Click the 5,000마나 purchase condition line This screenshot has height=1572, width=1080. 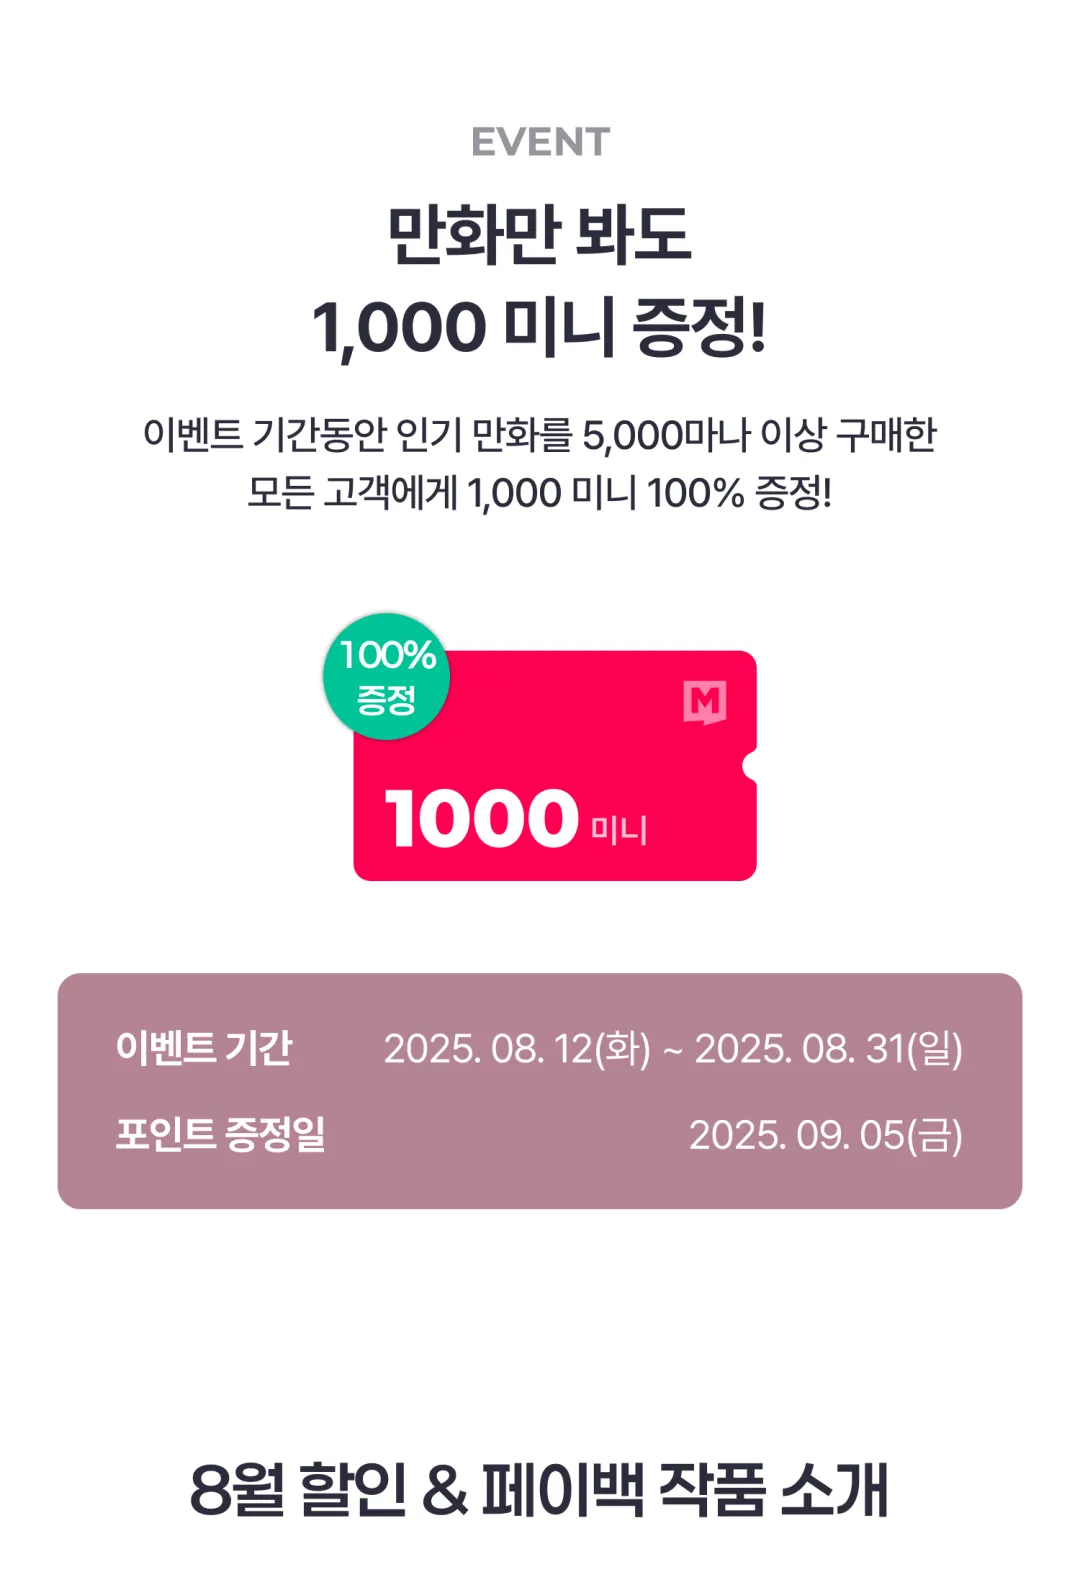(x=540, y=435)
